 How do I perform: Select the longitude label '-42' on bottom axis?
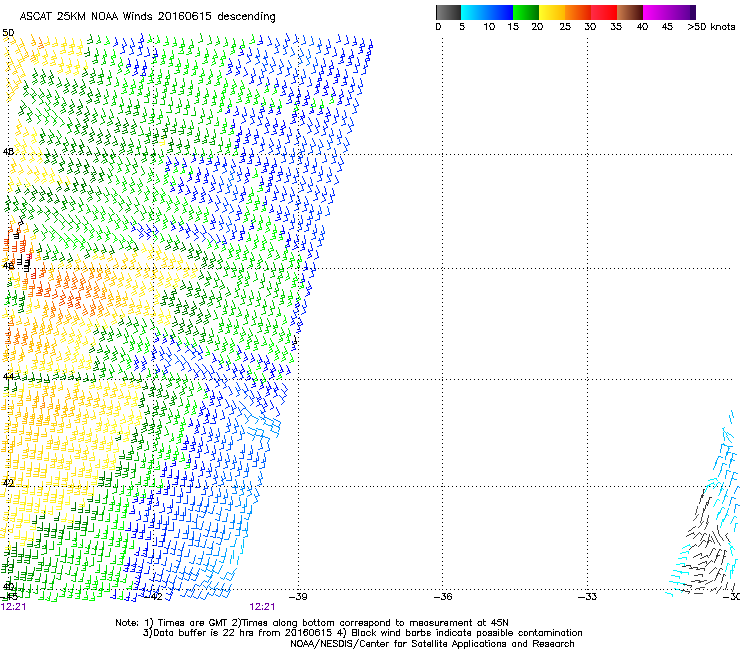[x=153, y=597]
